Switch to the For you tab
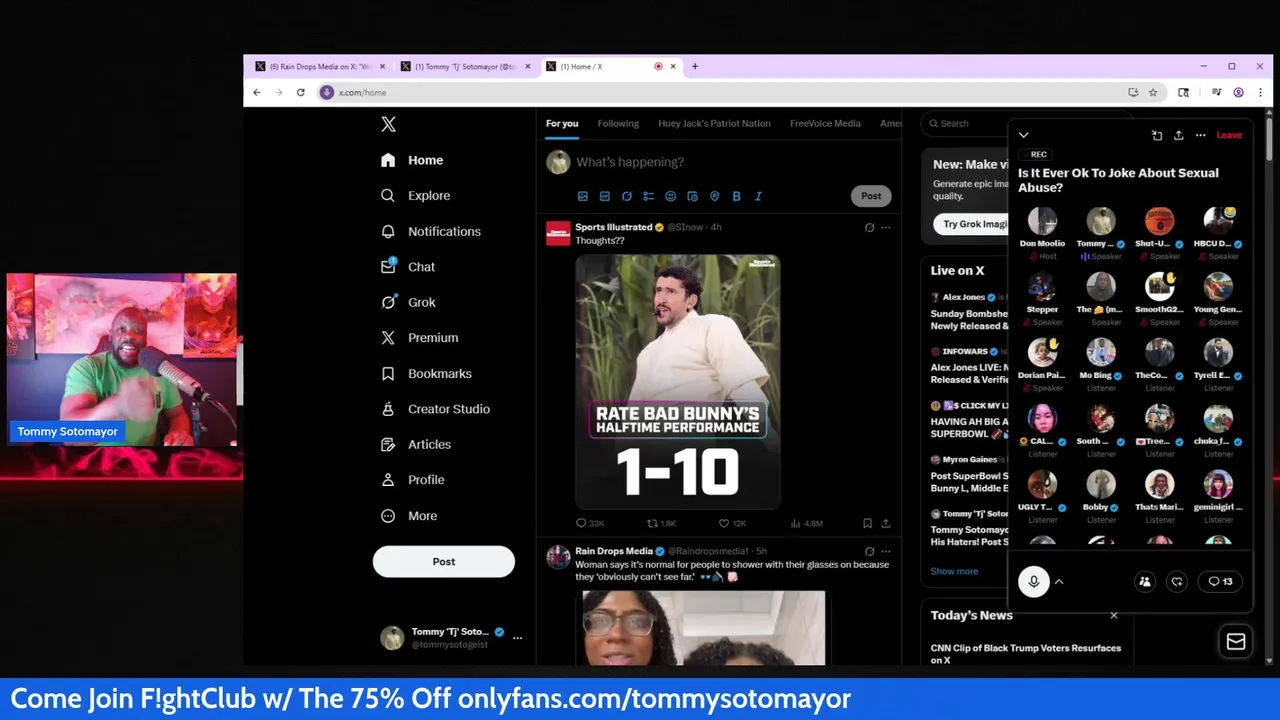Screen dimensions: 1280x720 click(x=562, y=123)
